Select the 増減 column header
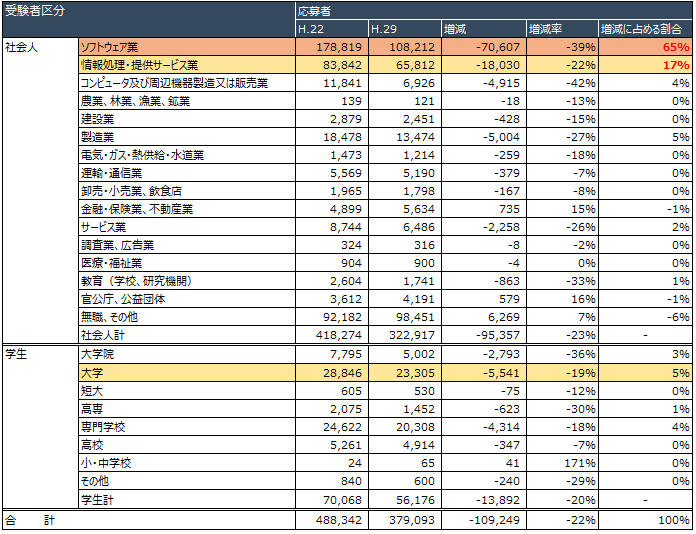The width and height of the screenshot is (696, 534). [x=484, y=29]
